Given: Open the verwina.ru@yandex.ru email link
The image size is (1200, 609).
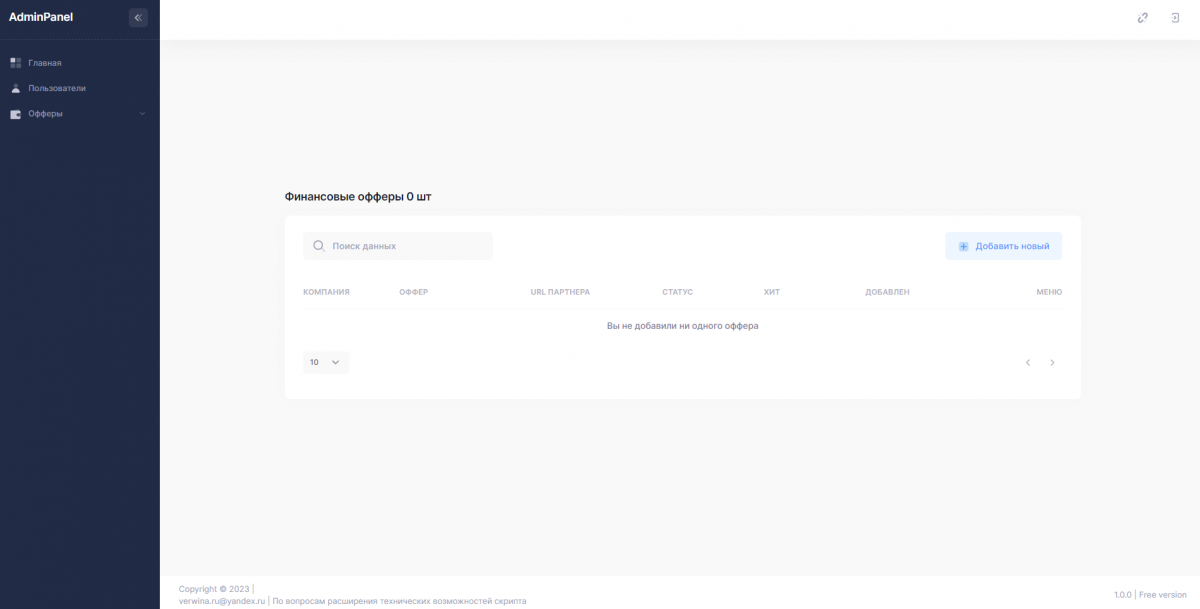Looking at the screenshot, I should pos(221,601).
